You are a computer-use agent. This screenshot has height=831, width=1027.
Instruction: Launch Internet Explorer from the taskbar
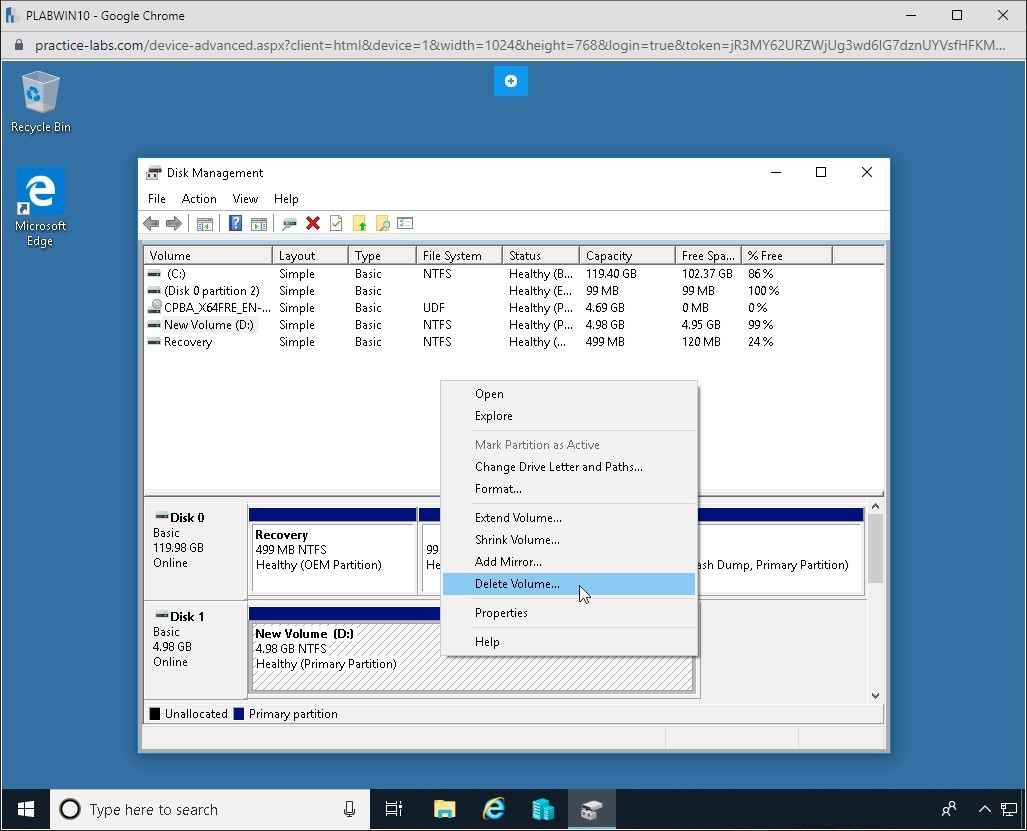(494, 809)
